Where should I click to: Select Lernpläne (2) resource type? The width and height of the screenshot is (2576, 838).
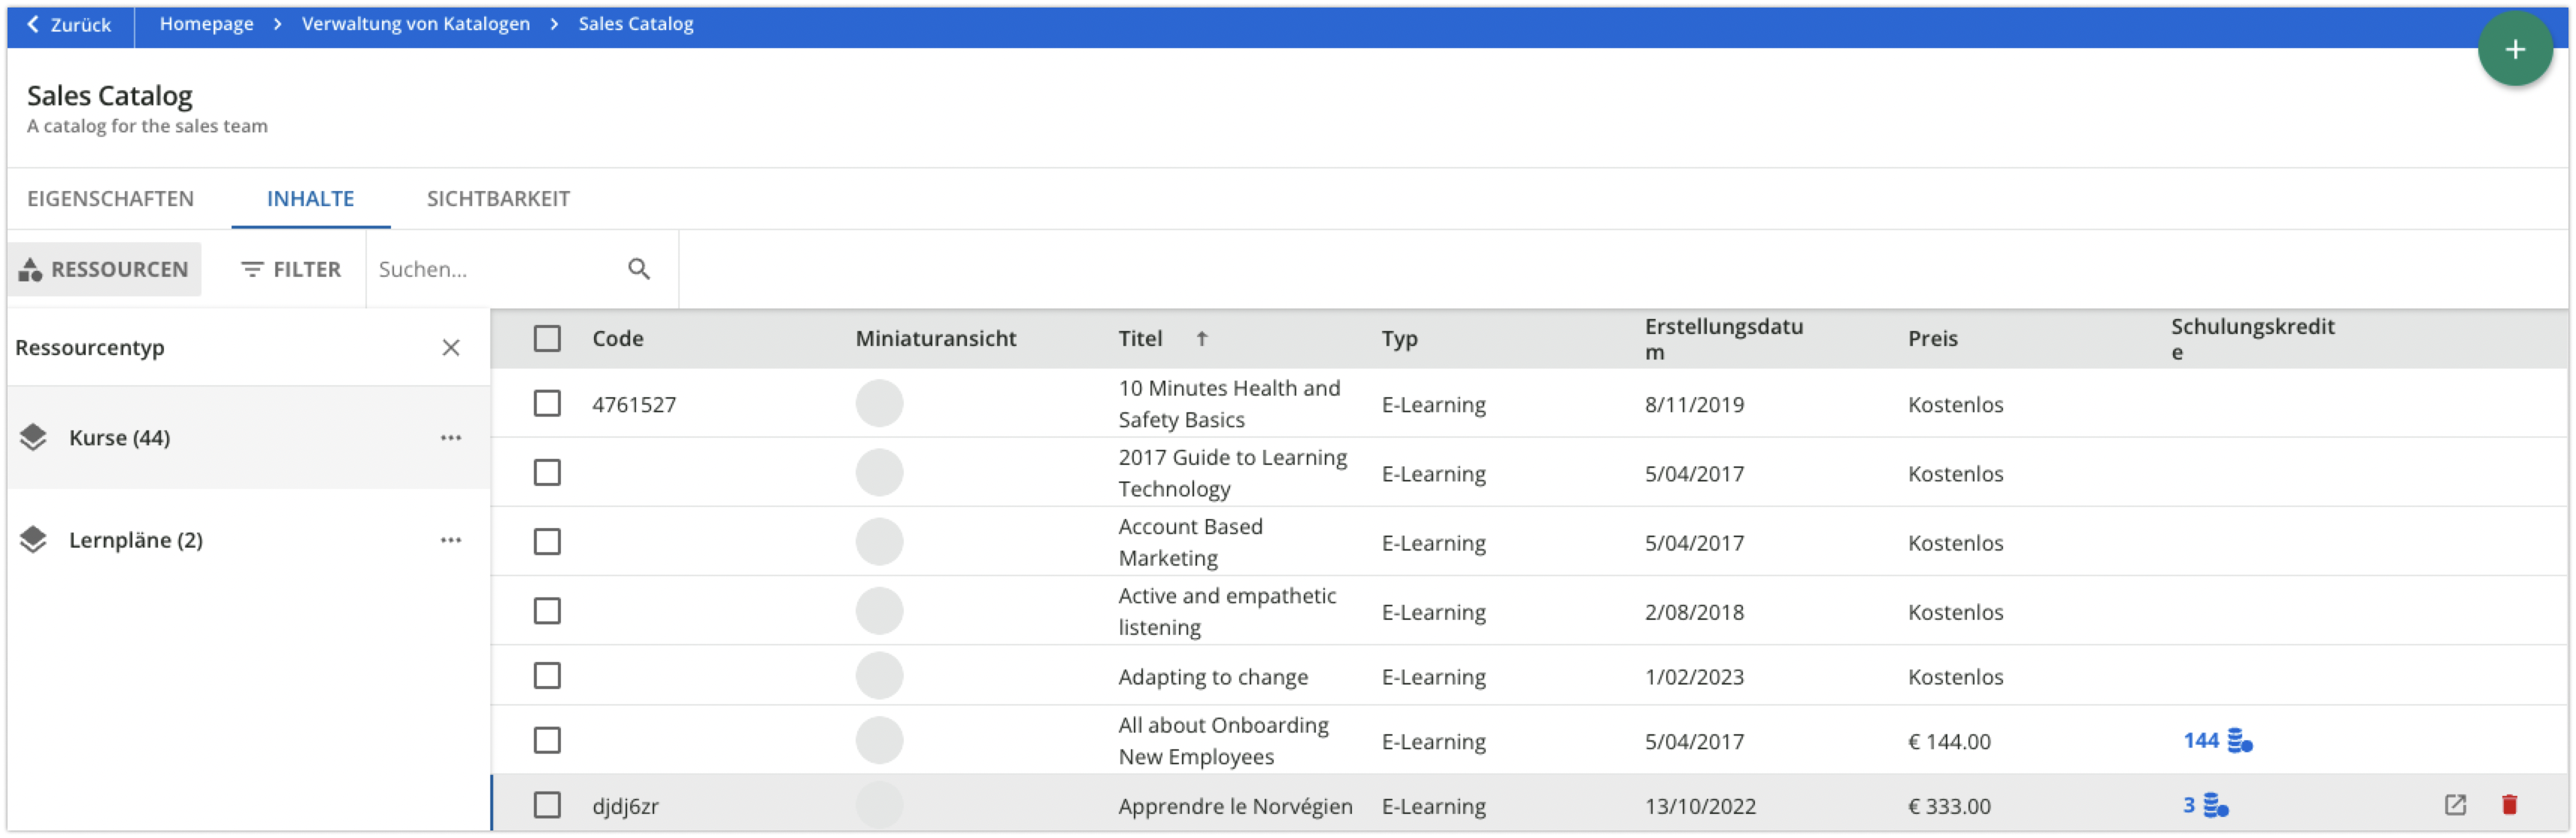(248, 540)
